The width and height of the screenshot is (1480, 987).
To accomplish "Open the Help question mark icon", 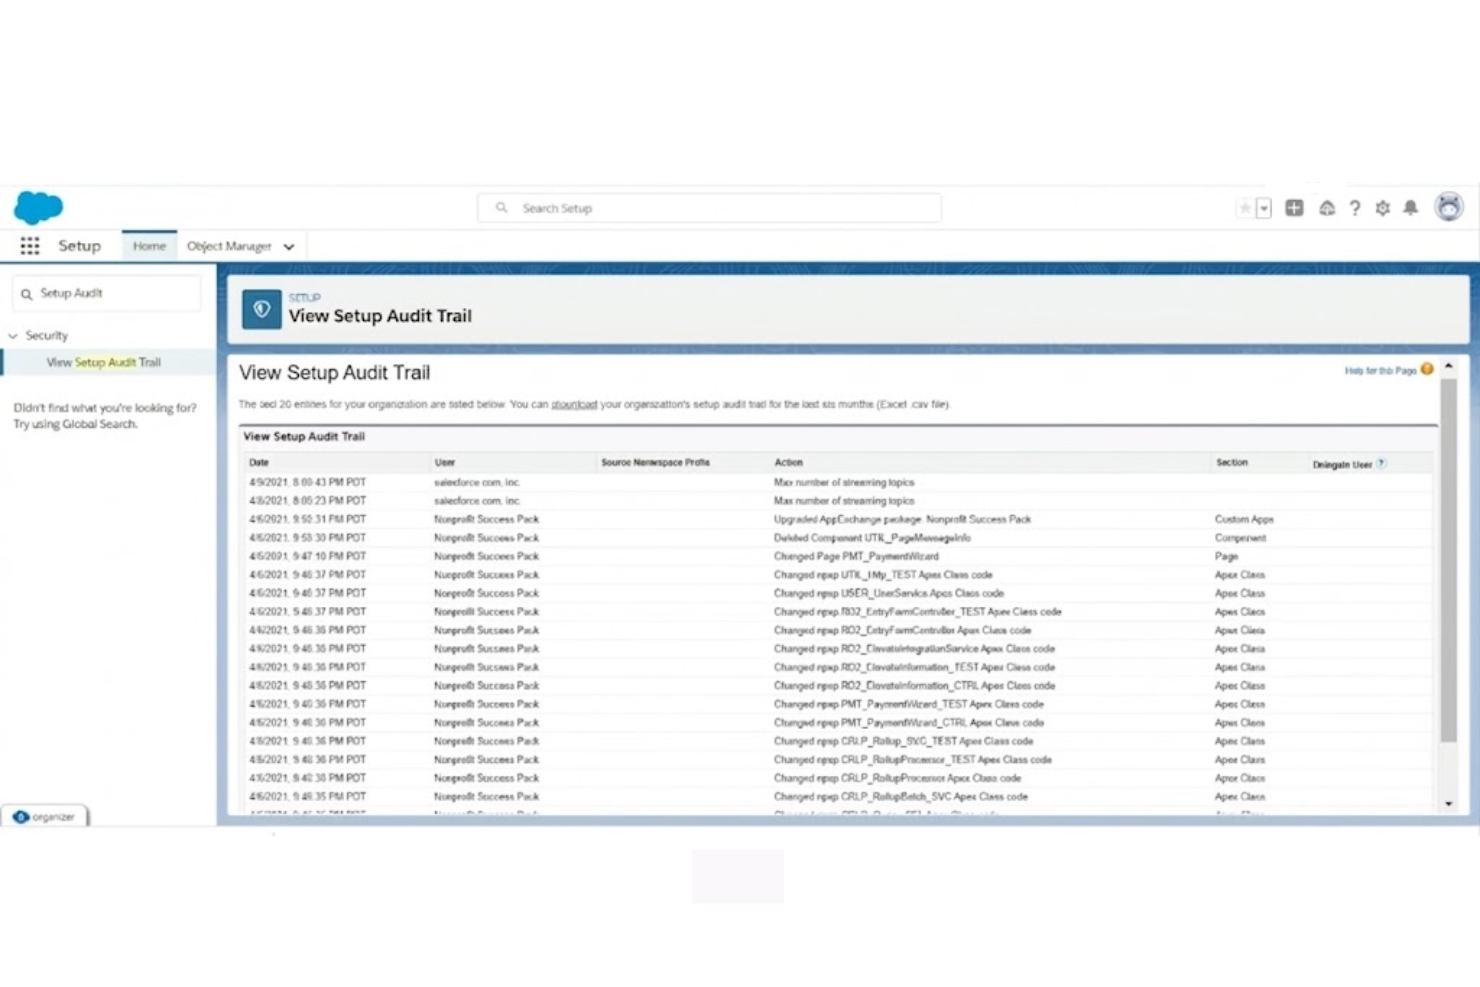I will point(1355,208).
